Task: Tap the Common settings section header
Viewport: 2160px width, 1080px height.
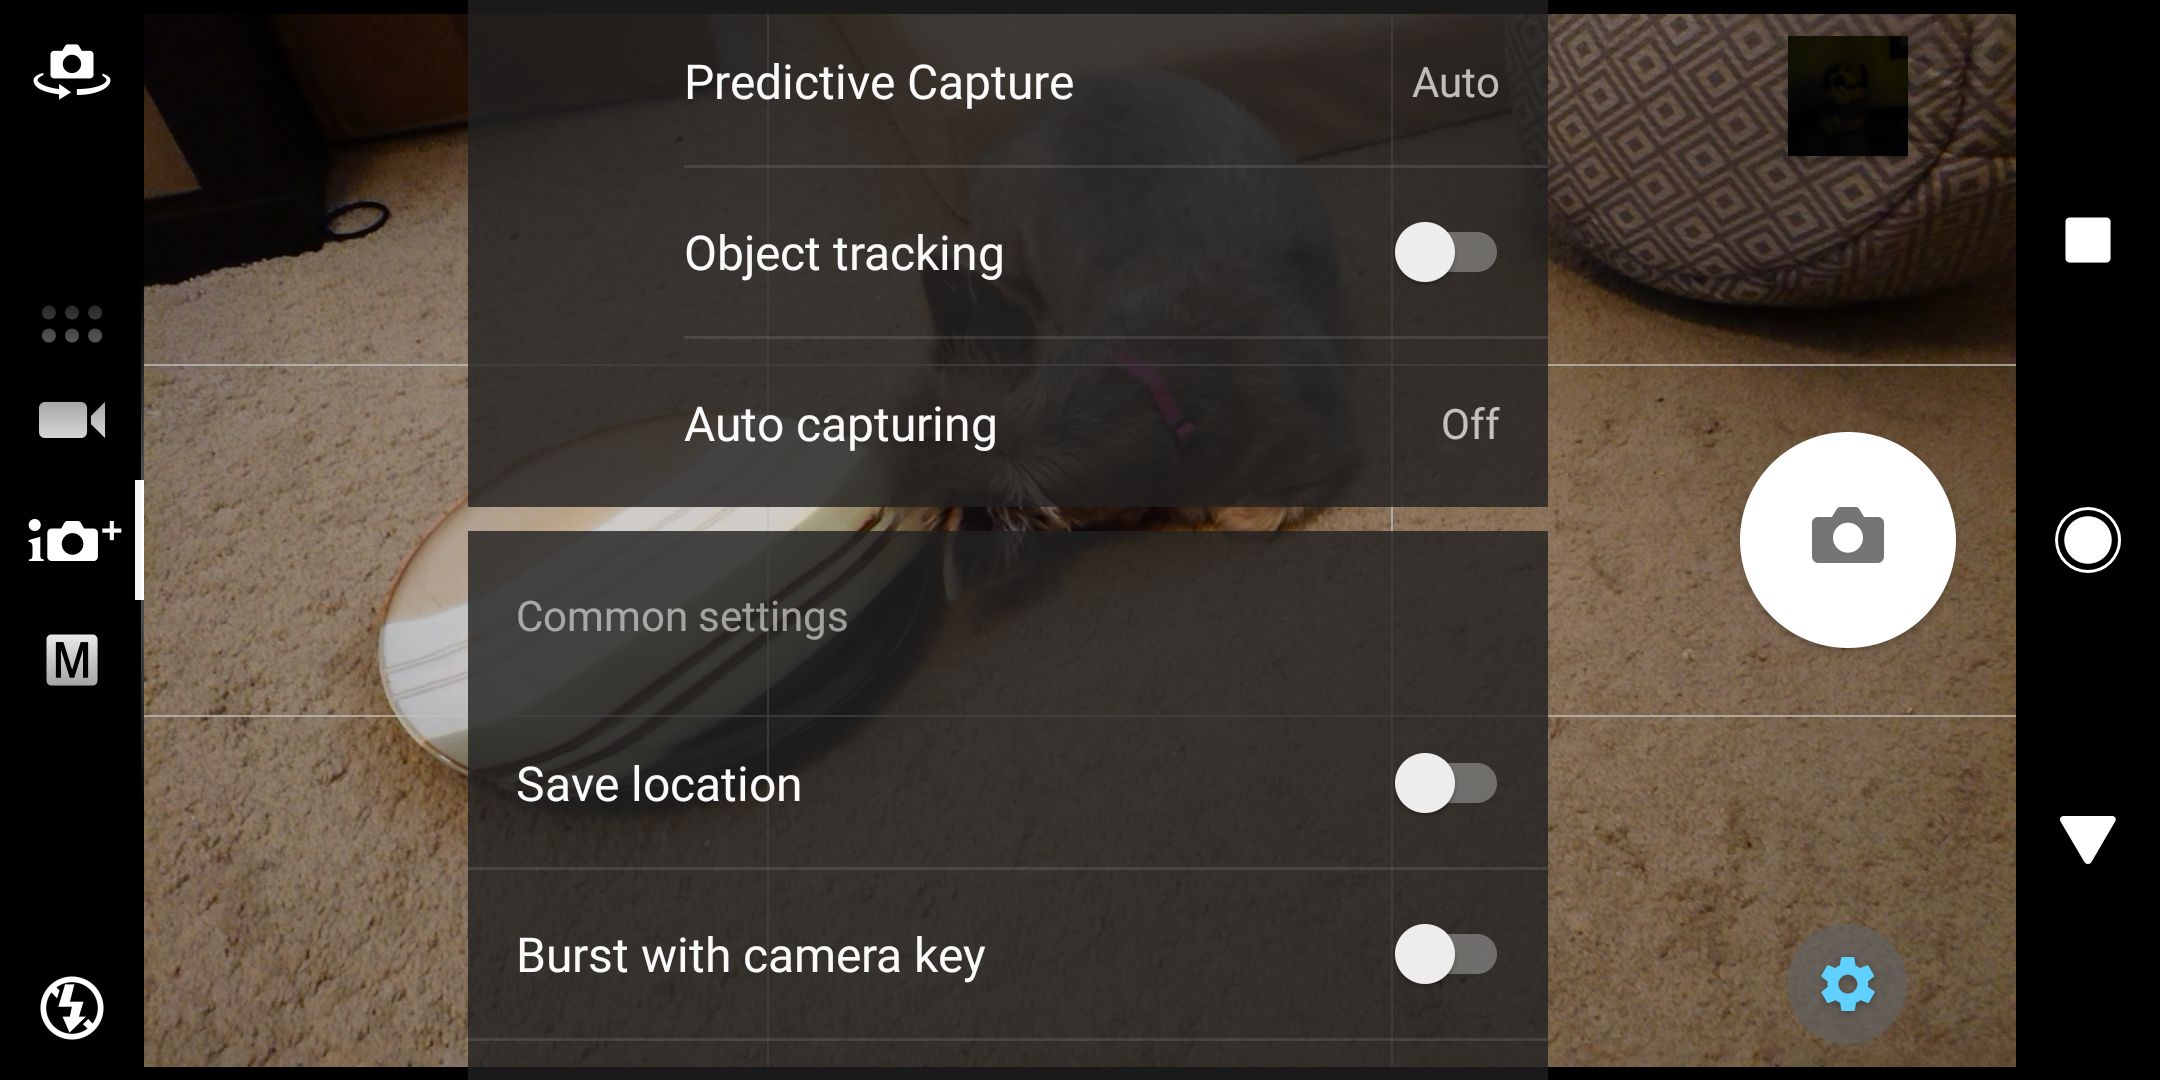Action: pyautogui.click(x=682, y=617)
